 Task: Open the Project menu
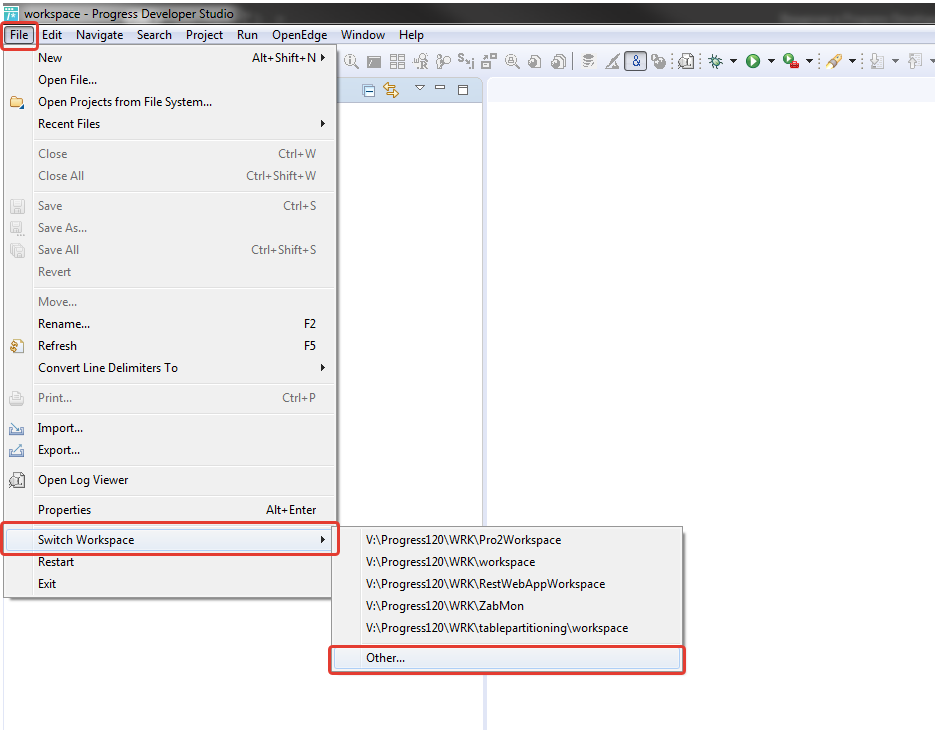pyautogui.click(x=204, y=35)
